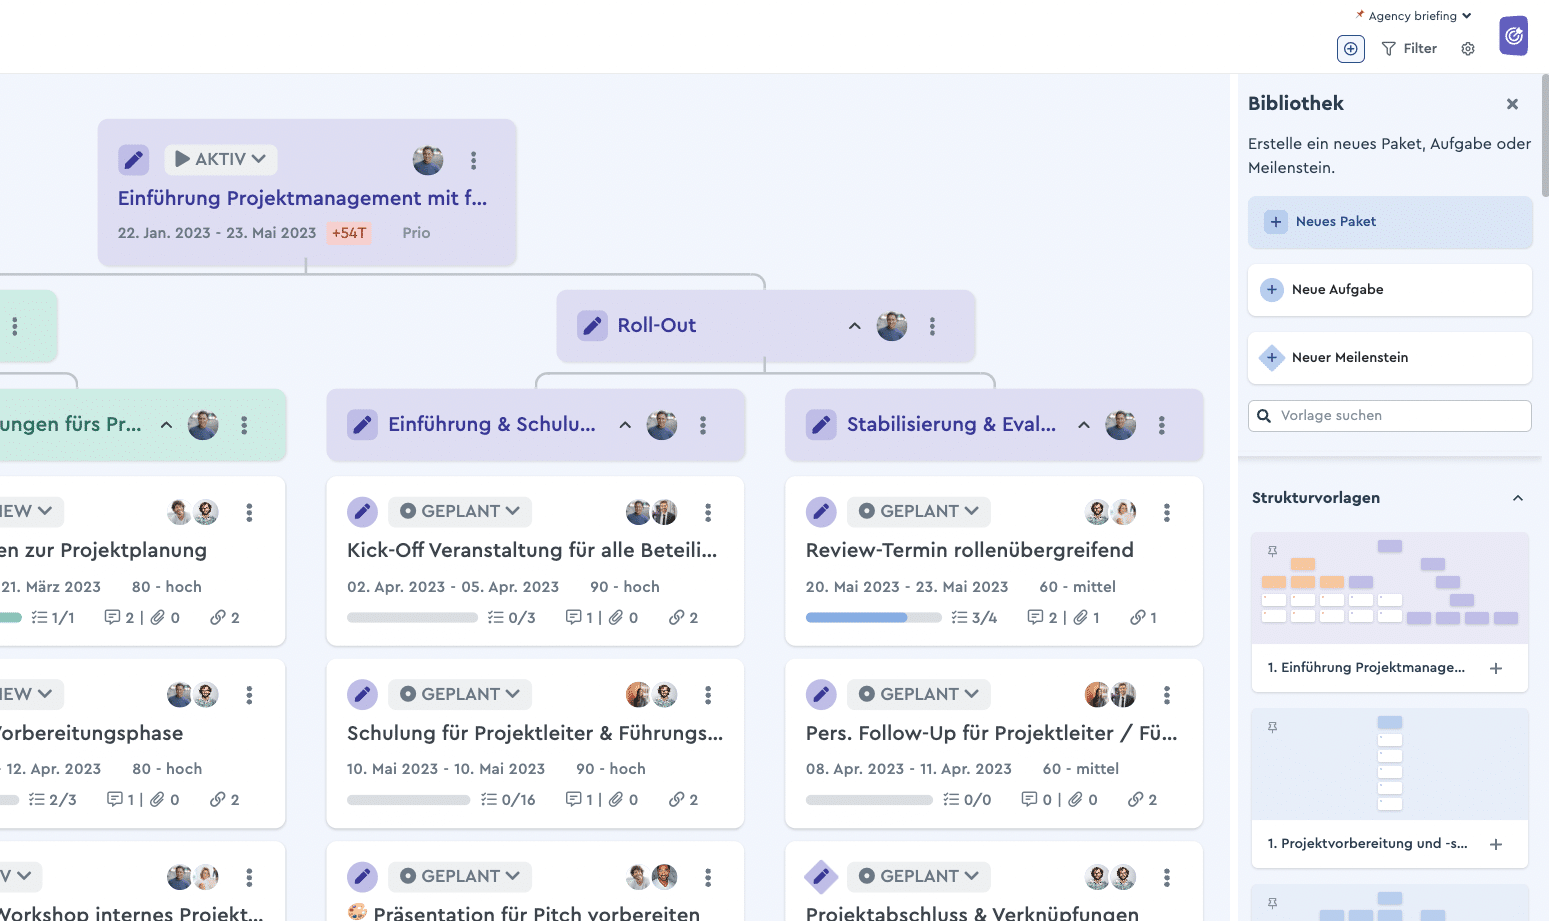This screenshot has width=1549, height=921.
Task: Focus the Vorlage suchen search field
Action: (x=1390, y=416)
